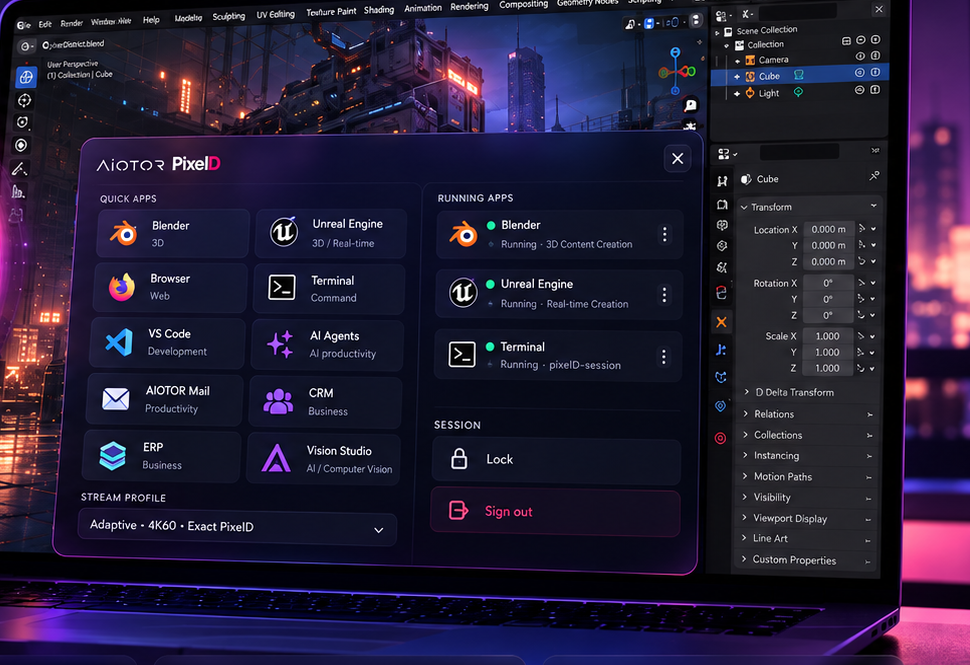The height and width of the screenshot is (665, 970).
Task: Toggle visibility eye for Camera in outliner
Action: click(860, 56)
